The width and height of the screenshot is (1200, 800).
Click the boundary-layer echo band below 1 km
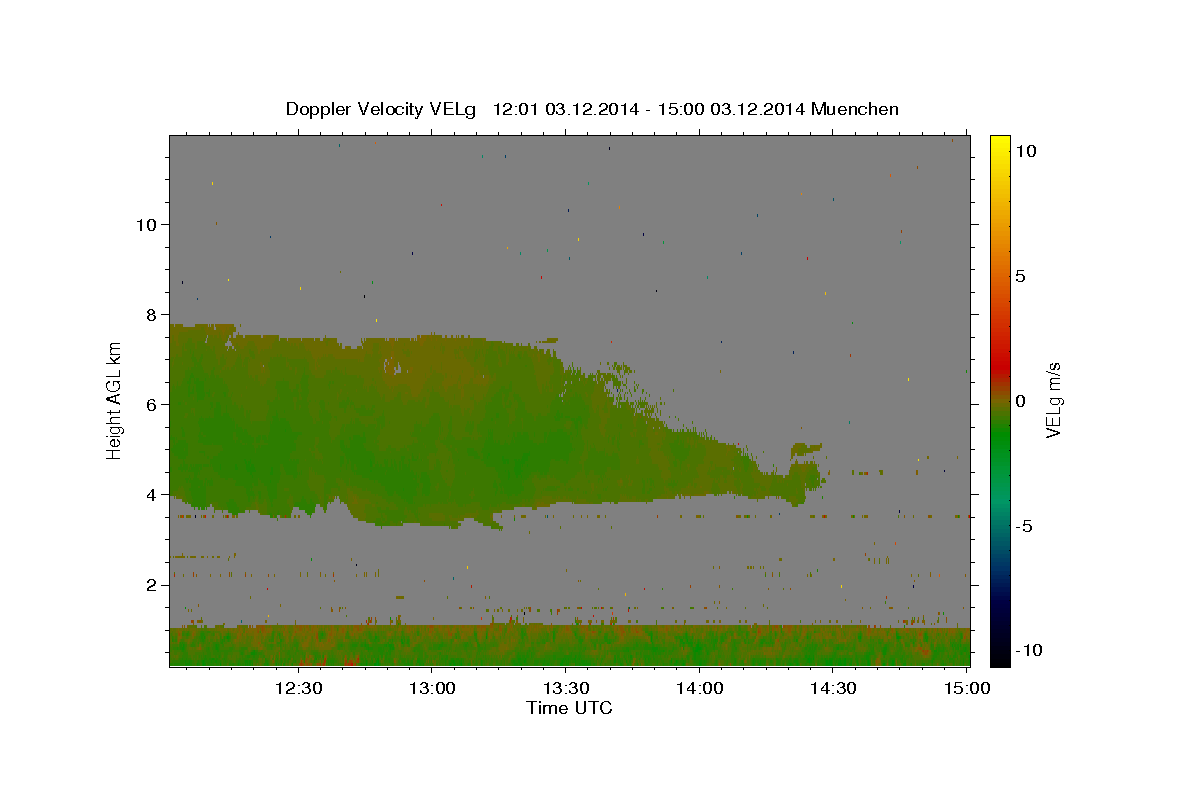(x=570, y=646)
